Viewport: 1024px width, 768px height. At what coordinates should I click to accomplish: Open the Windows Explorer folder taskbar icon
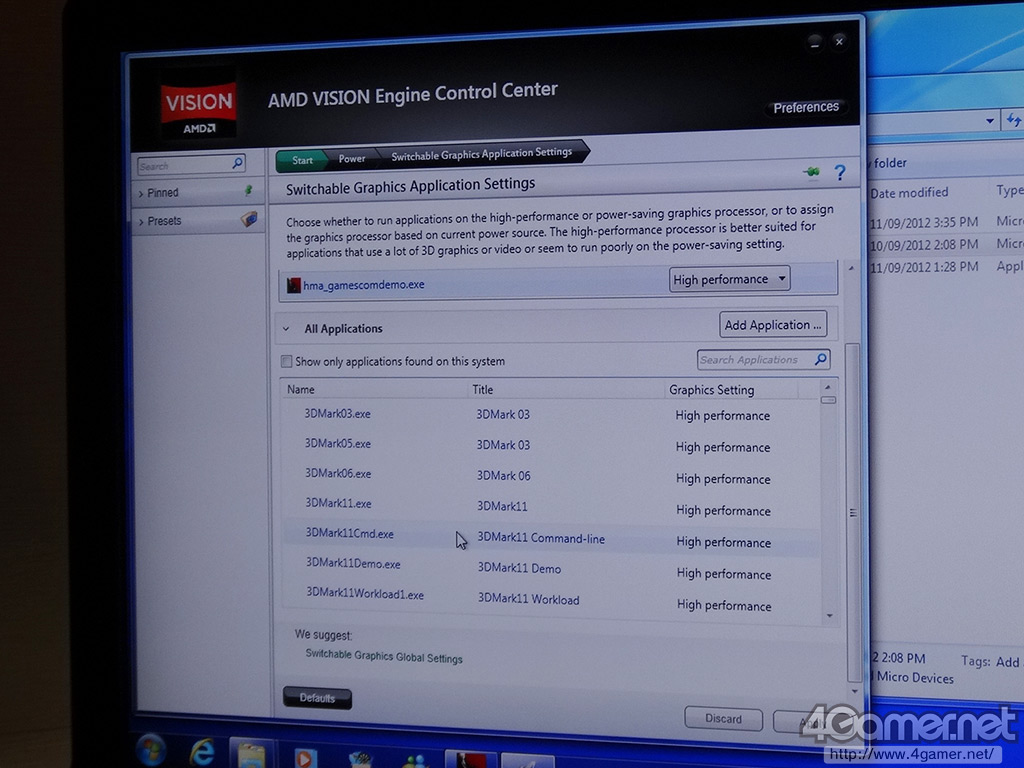point(251,754)
